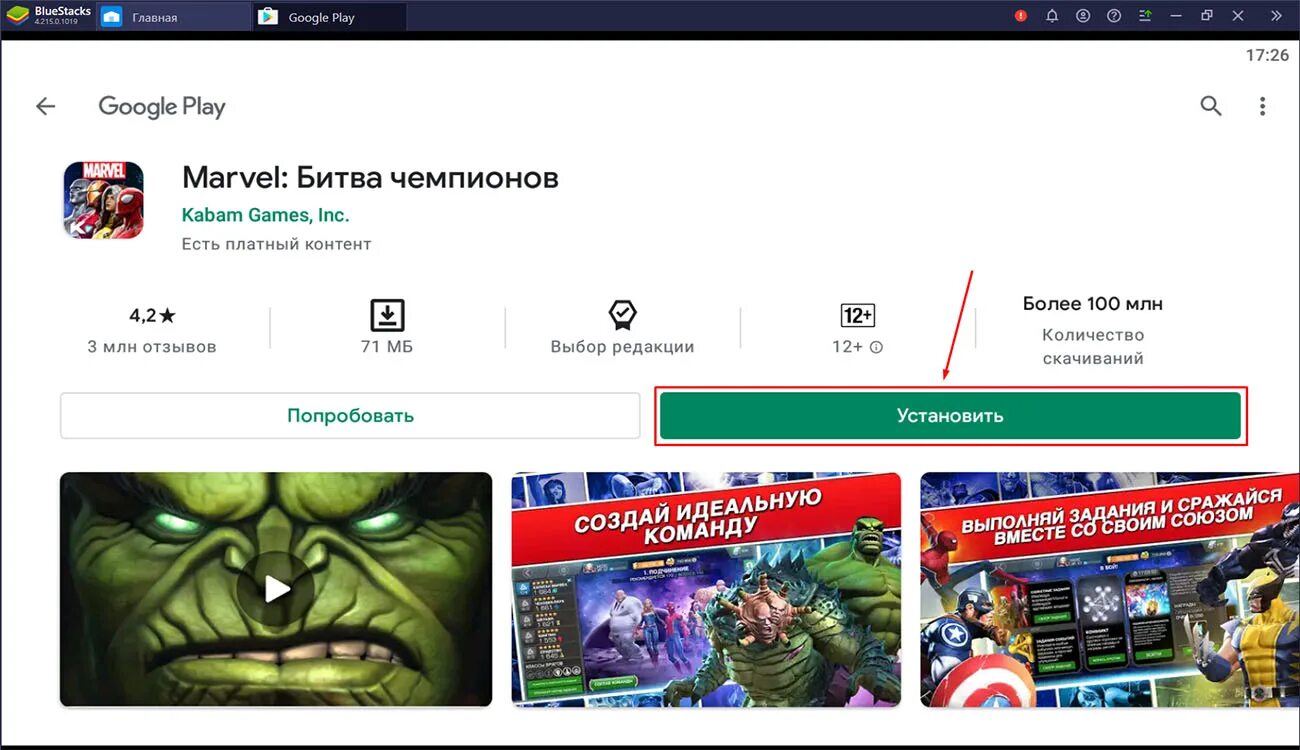Click the 12+ age rating icon
This screenshot has width=1300, height=750.
coord(858,316)
